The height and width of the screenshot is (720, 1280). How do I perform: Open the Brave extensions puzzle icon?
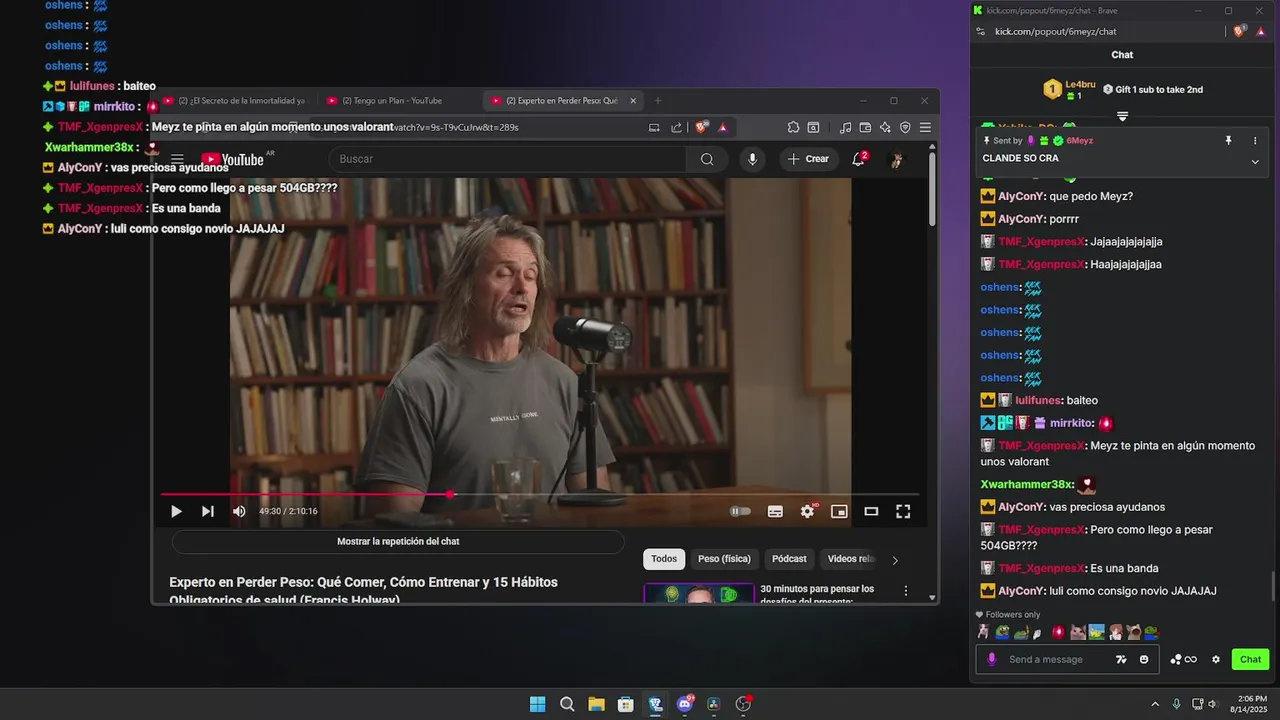pos(793,127)
